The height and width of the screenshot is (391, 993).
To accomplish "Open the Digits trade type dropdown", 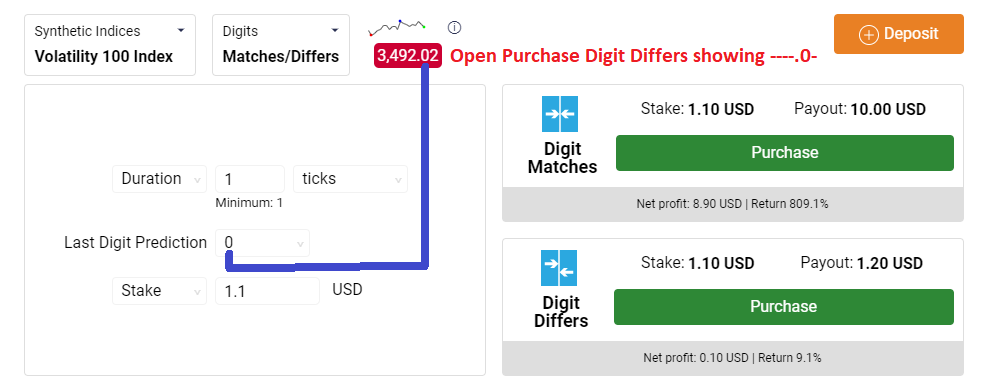I will (281, 45).
